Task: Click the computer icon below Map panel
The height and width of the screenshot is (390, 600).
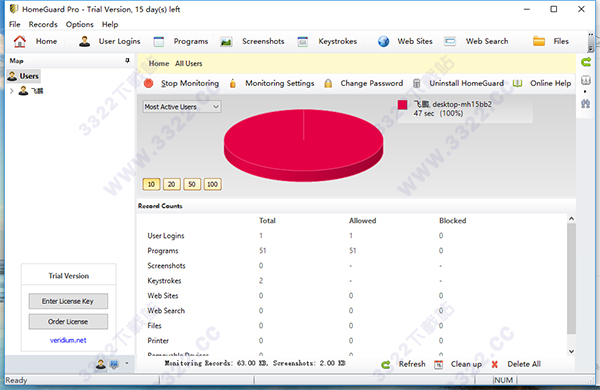Action: pyautogui.click(x=114, y=364)
